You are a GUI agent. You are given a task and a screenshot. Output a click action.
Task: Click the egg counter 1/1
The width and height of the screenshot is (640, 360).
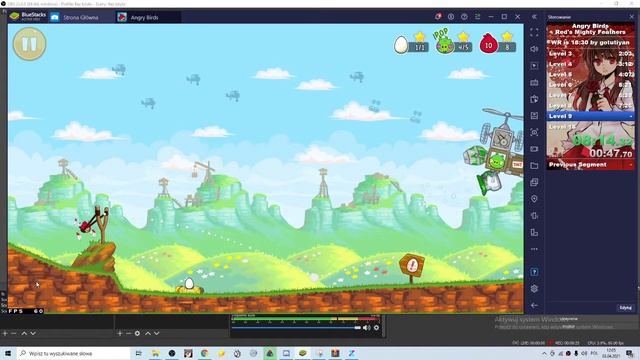pyautogui.click(x=411, y=44)
